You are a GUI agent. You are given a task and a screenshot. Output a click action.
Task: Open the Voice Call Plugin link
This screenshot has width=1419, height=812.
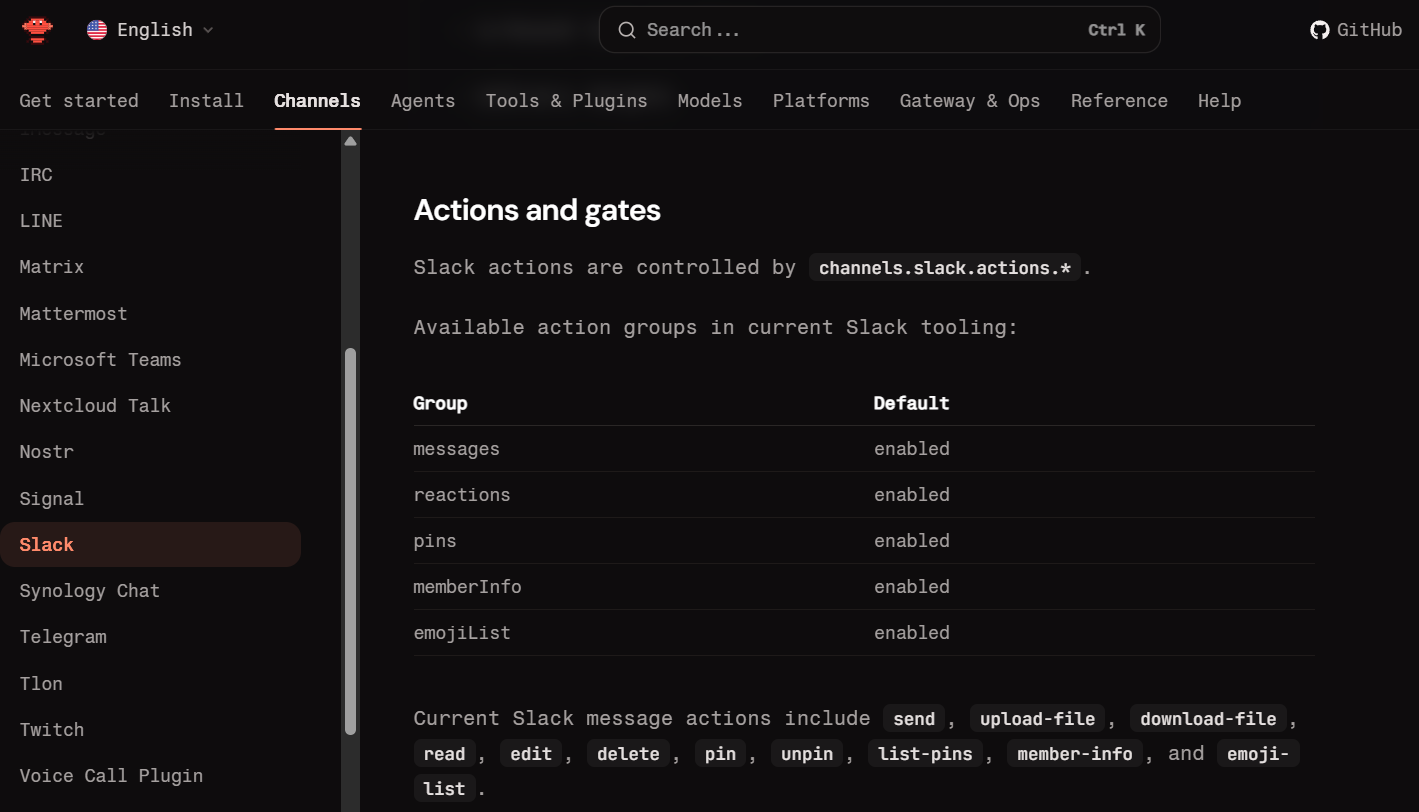click(x=111, y=776)
